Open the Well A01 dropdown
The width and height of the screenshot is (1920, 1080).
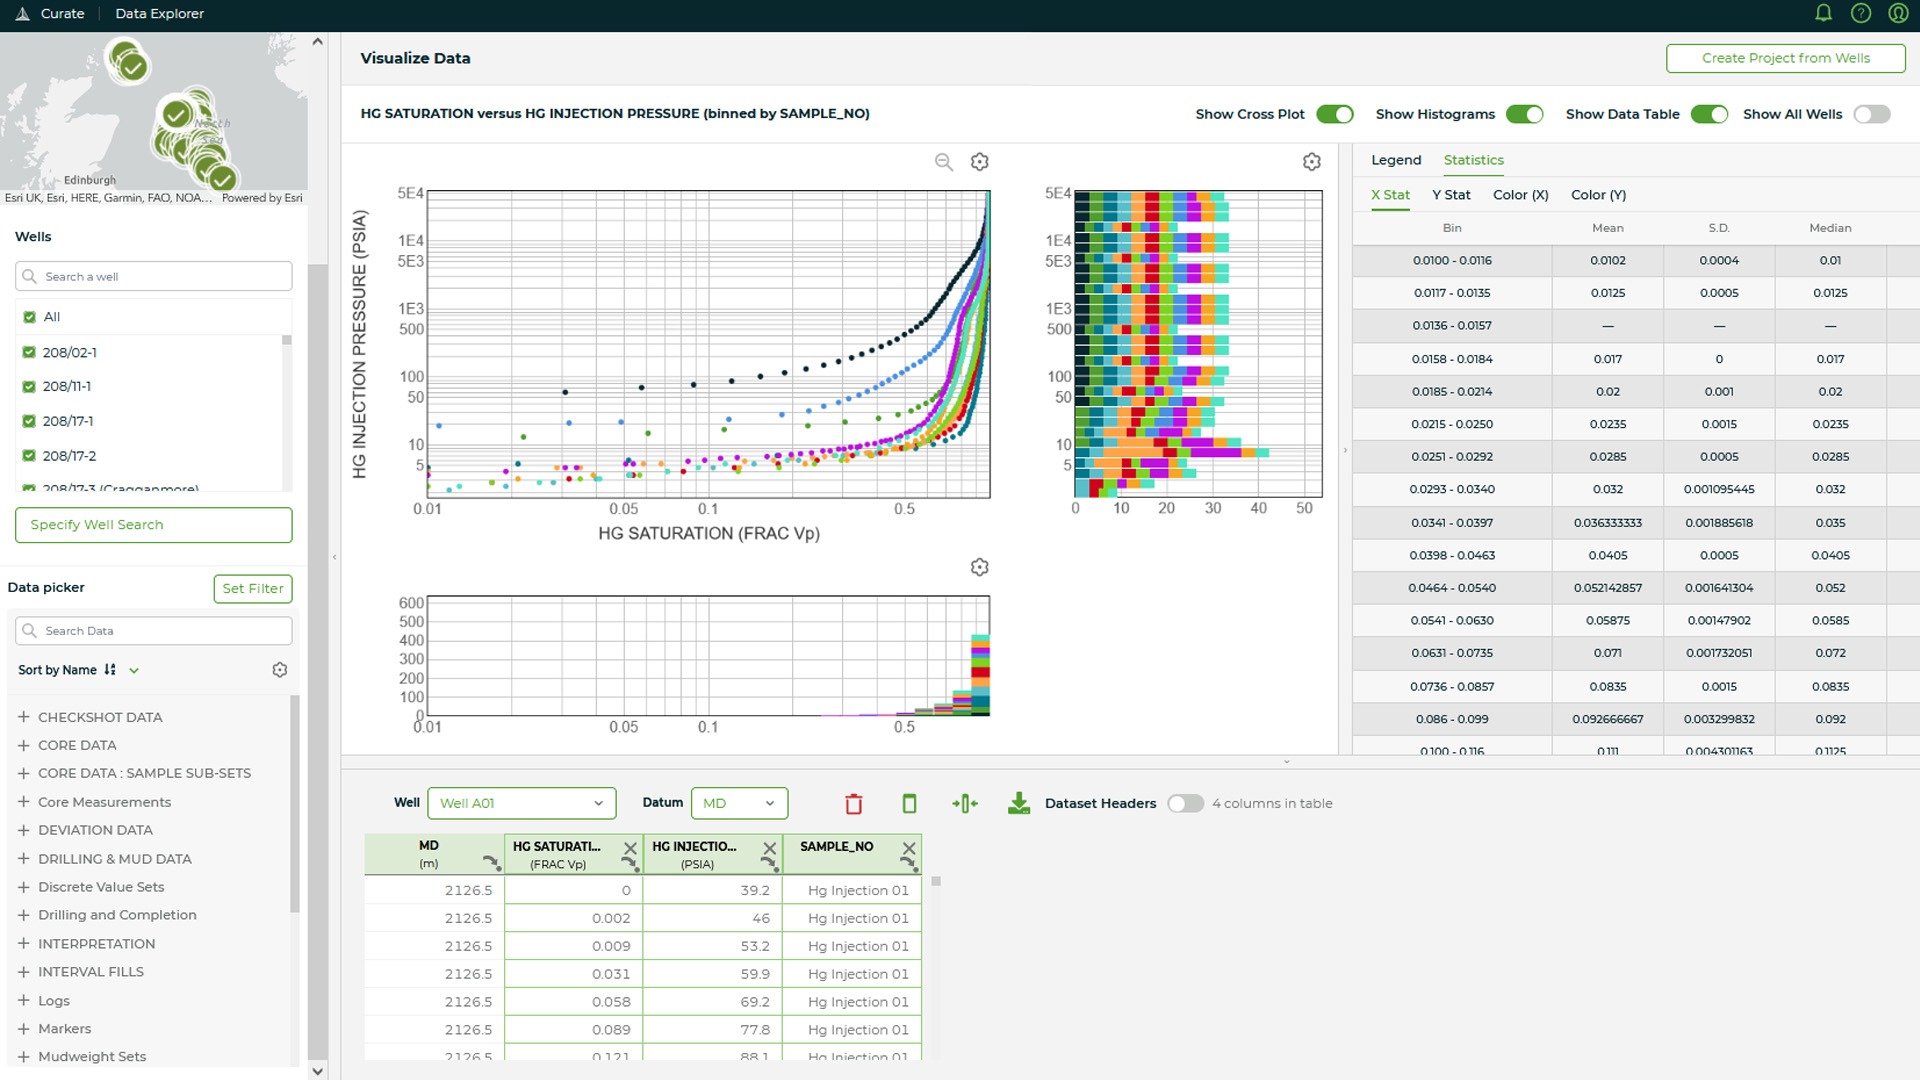521,804
